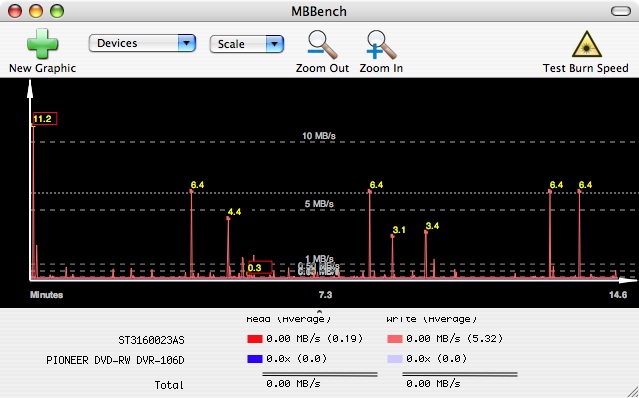This screenshot has width=639, height=398.
Task: Click the Write (Average) column header
Action: click(x=432, y=319)
